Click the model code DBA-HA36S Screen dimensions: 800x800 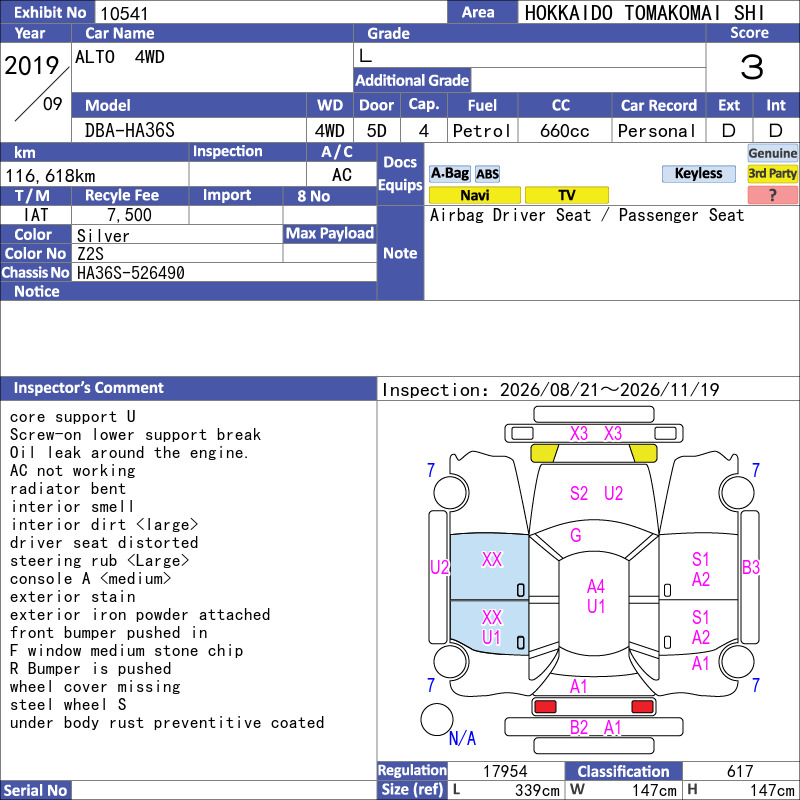(130, 131)
